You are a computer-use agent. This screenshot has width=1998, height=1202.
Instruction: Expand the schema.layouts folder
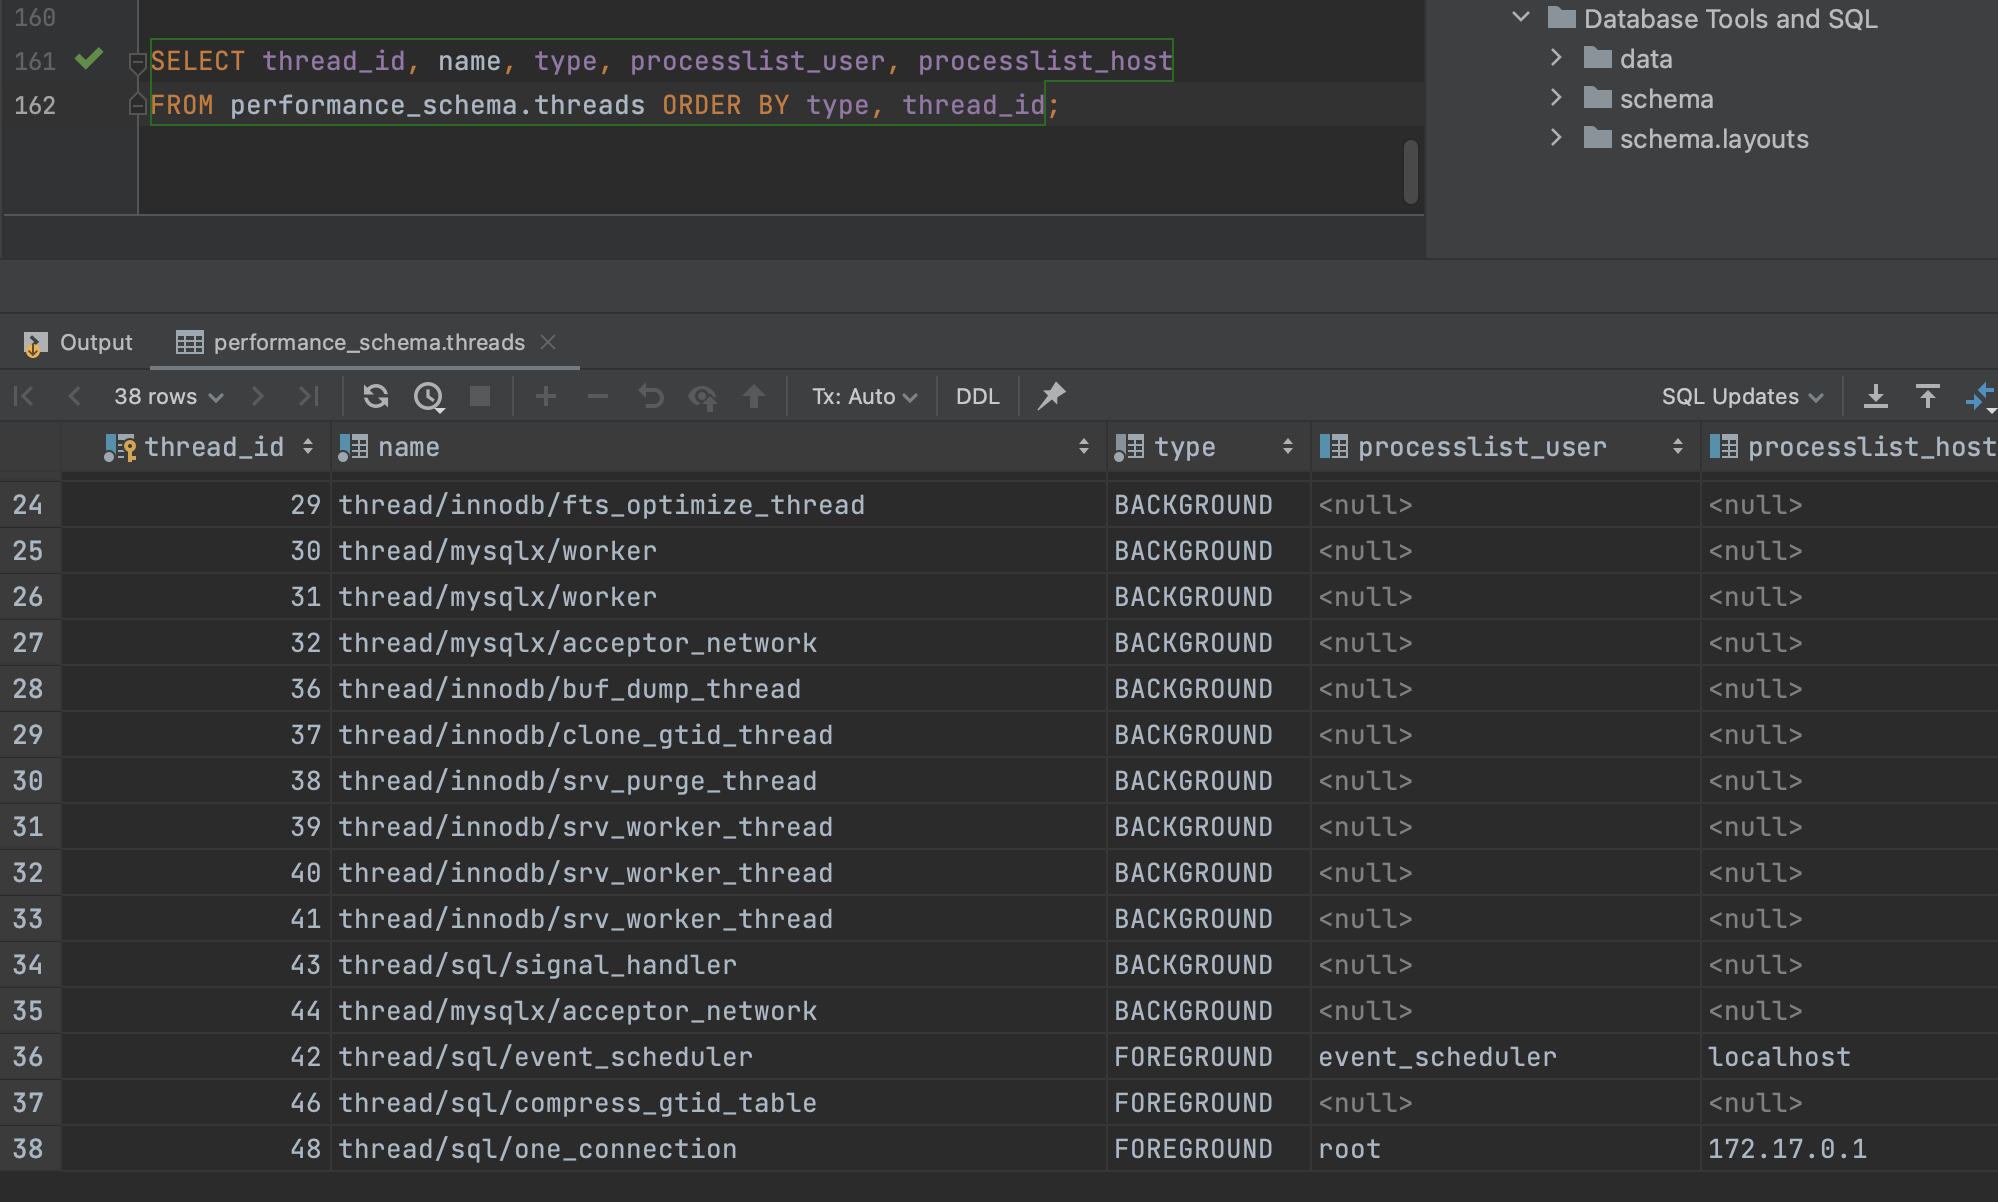[1556, 138]
